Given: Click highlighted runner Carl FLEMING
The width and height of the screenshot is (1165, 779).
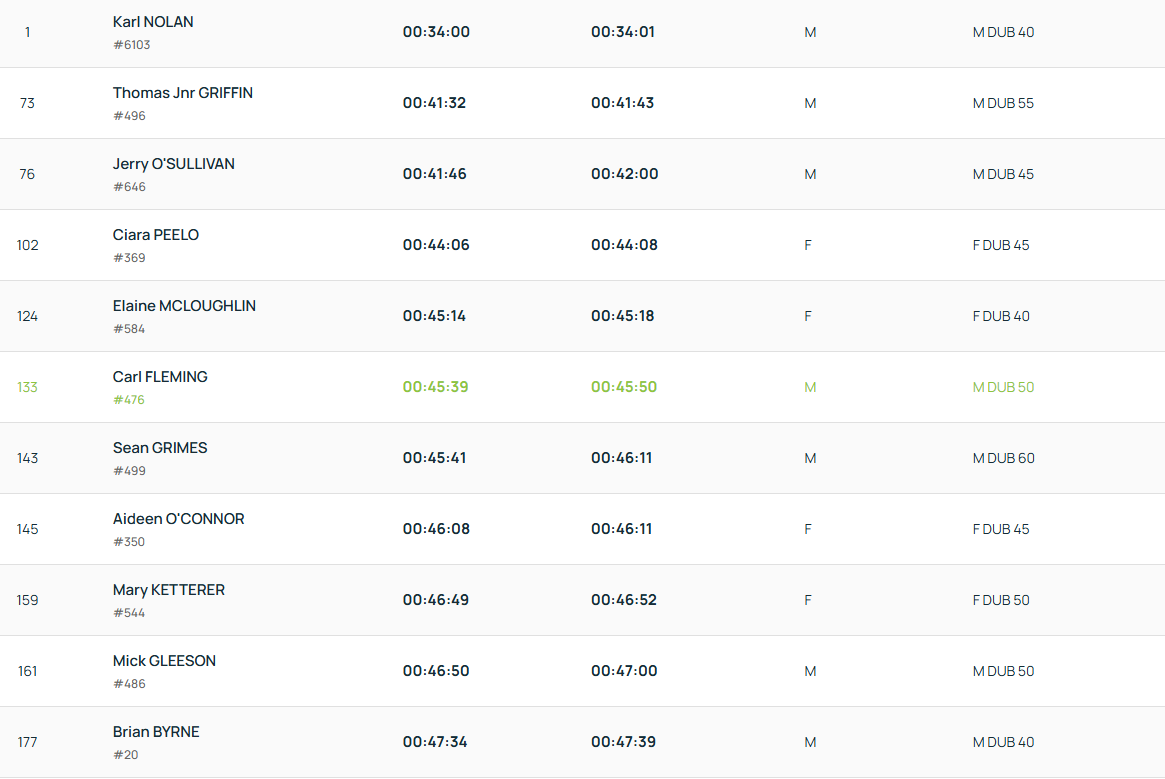Looking at the screenshot, I should click(160, 377).
